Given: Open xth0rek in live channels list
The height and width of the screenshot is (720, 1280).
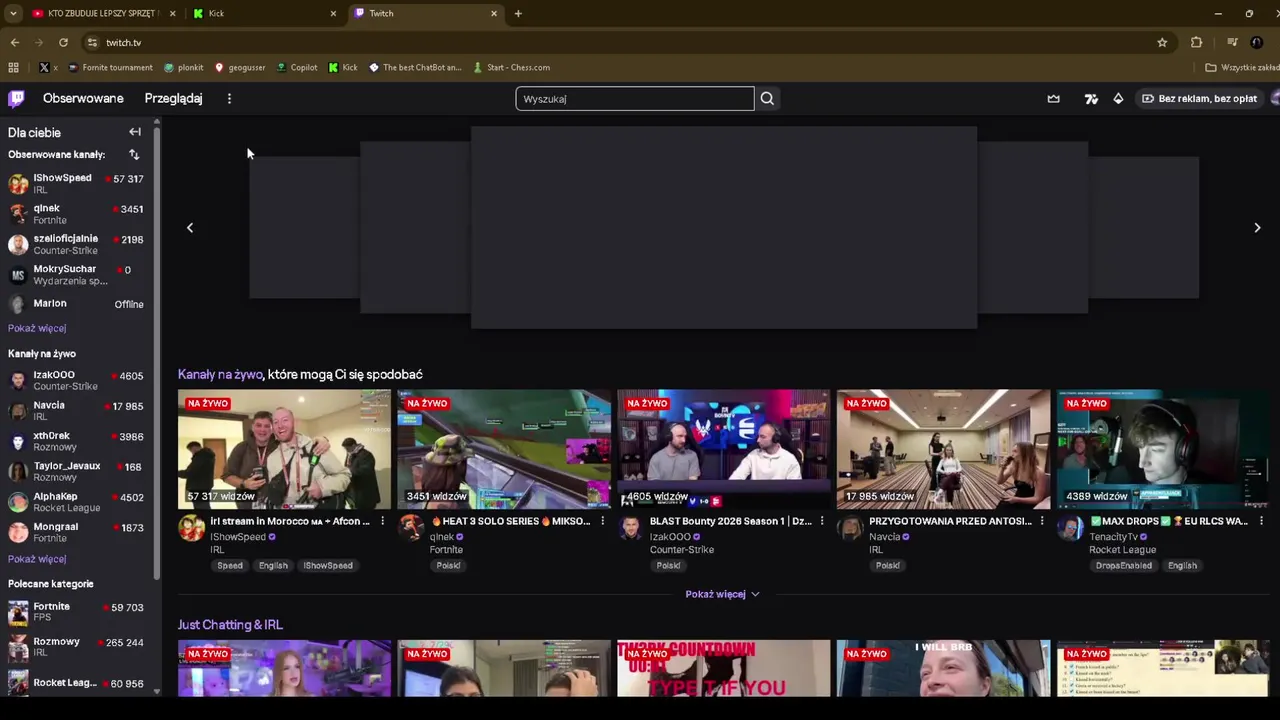Looking at the screenshot, I should 77,441.
